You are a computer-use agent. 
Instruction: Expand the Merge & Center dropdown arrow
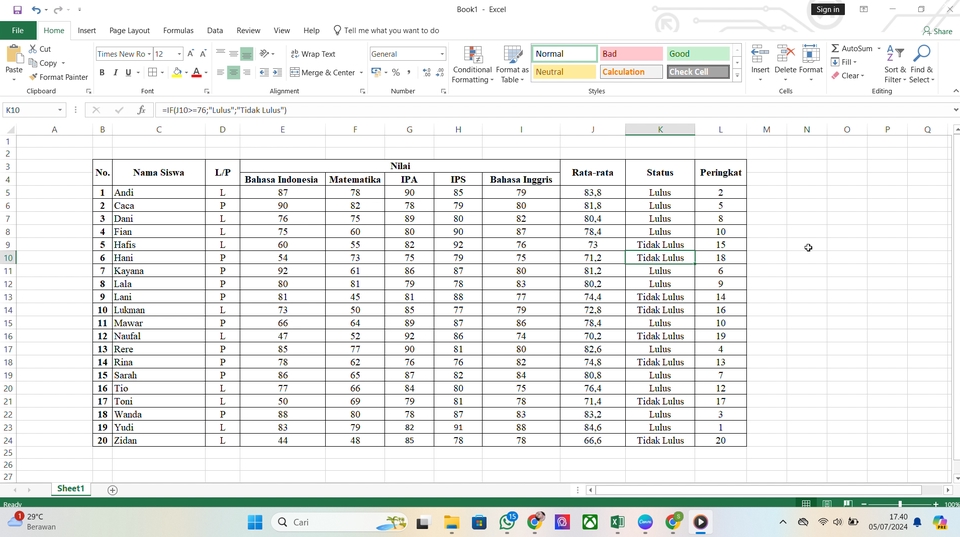click(361, 72)
